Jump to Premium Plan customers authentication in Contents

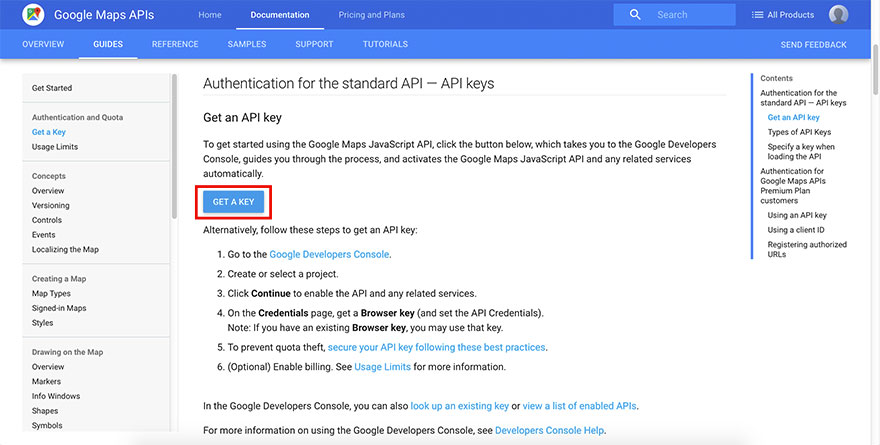(792, 186)
